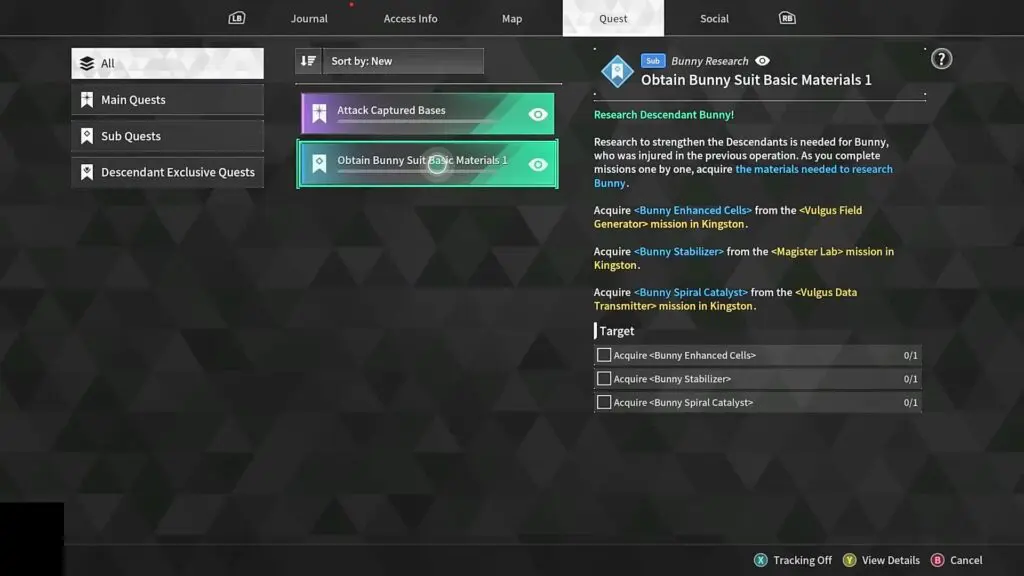Switch to the Map tab
The width and height of the screenshot is (1024, 576).
point(512,18)
